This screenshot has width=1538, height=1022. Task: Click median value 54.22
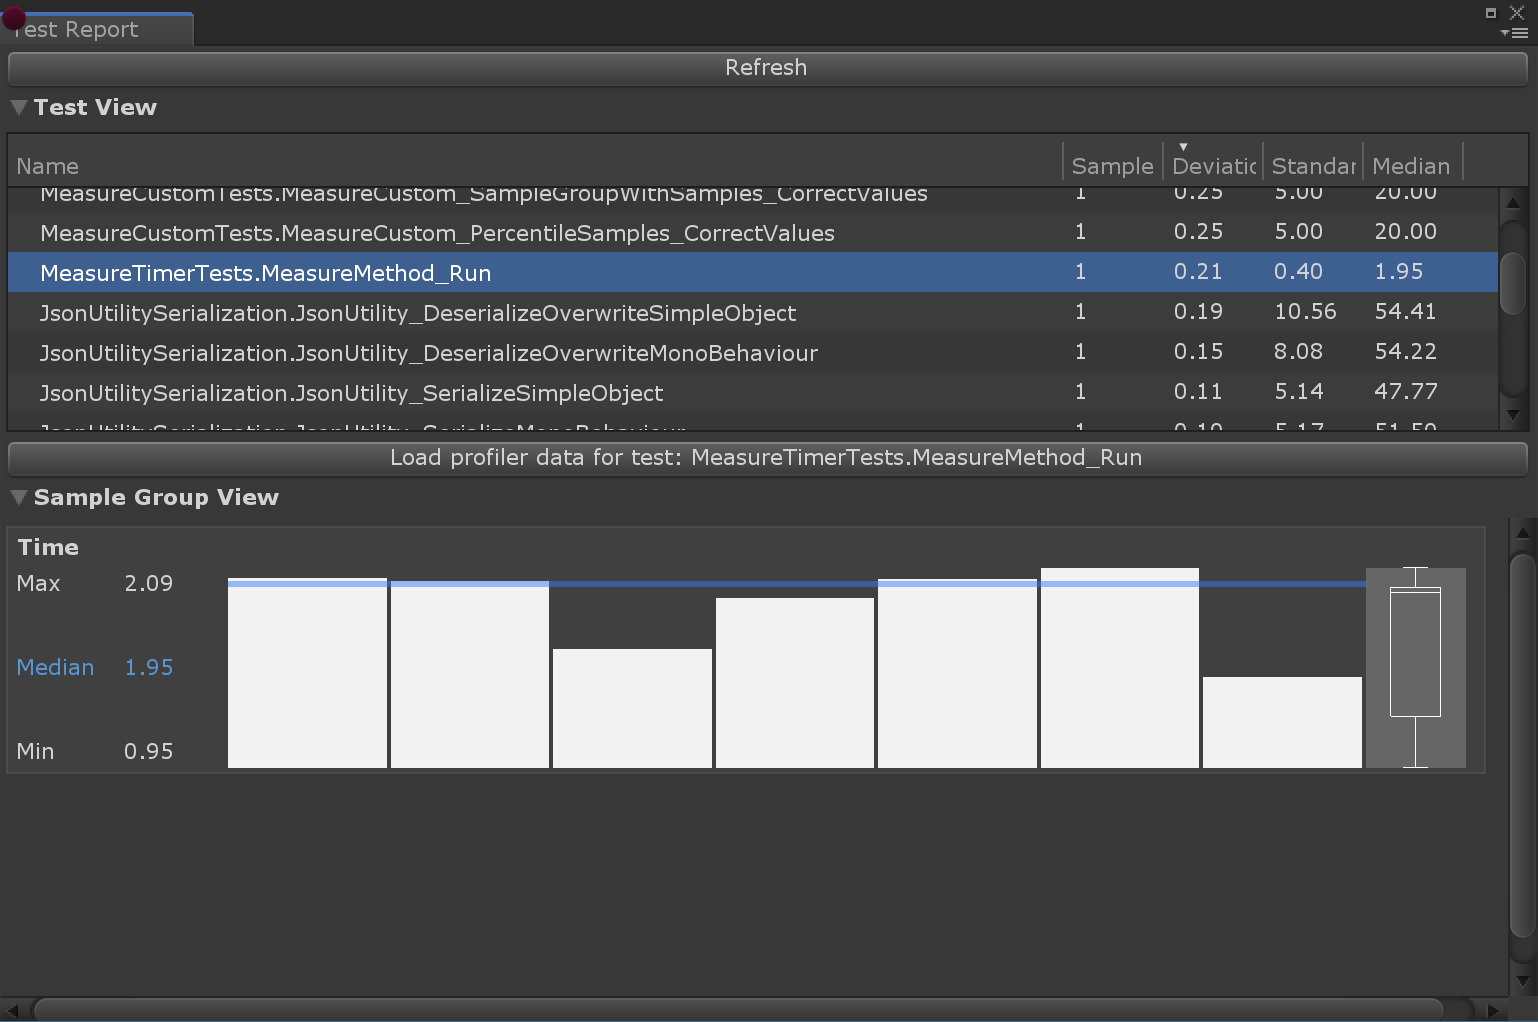(1405, 352)
